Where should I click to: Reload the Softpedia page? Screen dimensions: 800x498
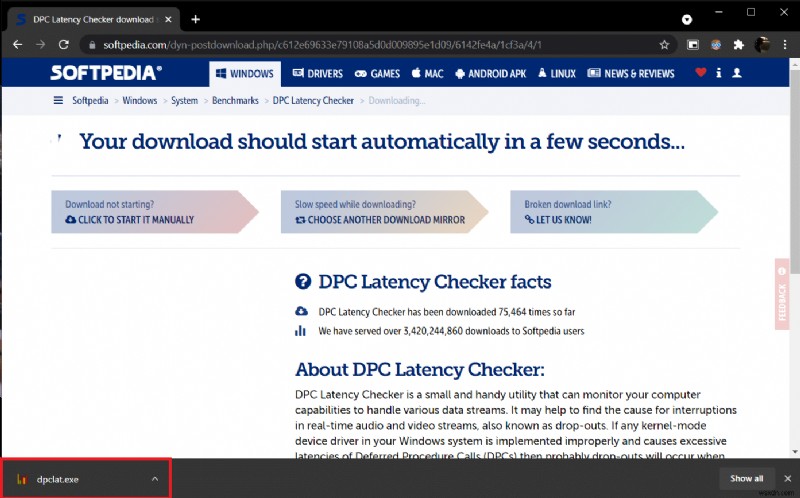pyautogui.click(x=64, y=45)
